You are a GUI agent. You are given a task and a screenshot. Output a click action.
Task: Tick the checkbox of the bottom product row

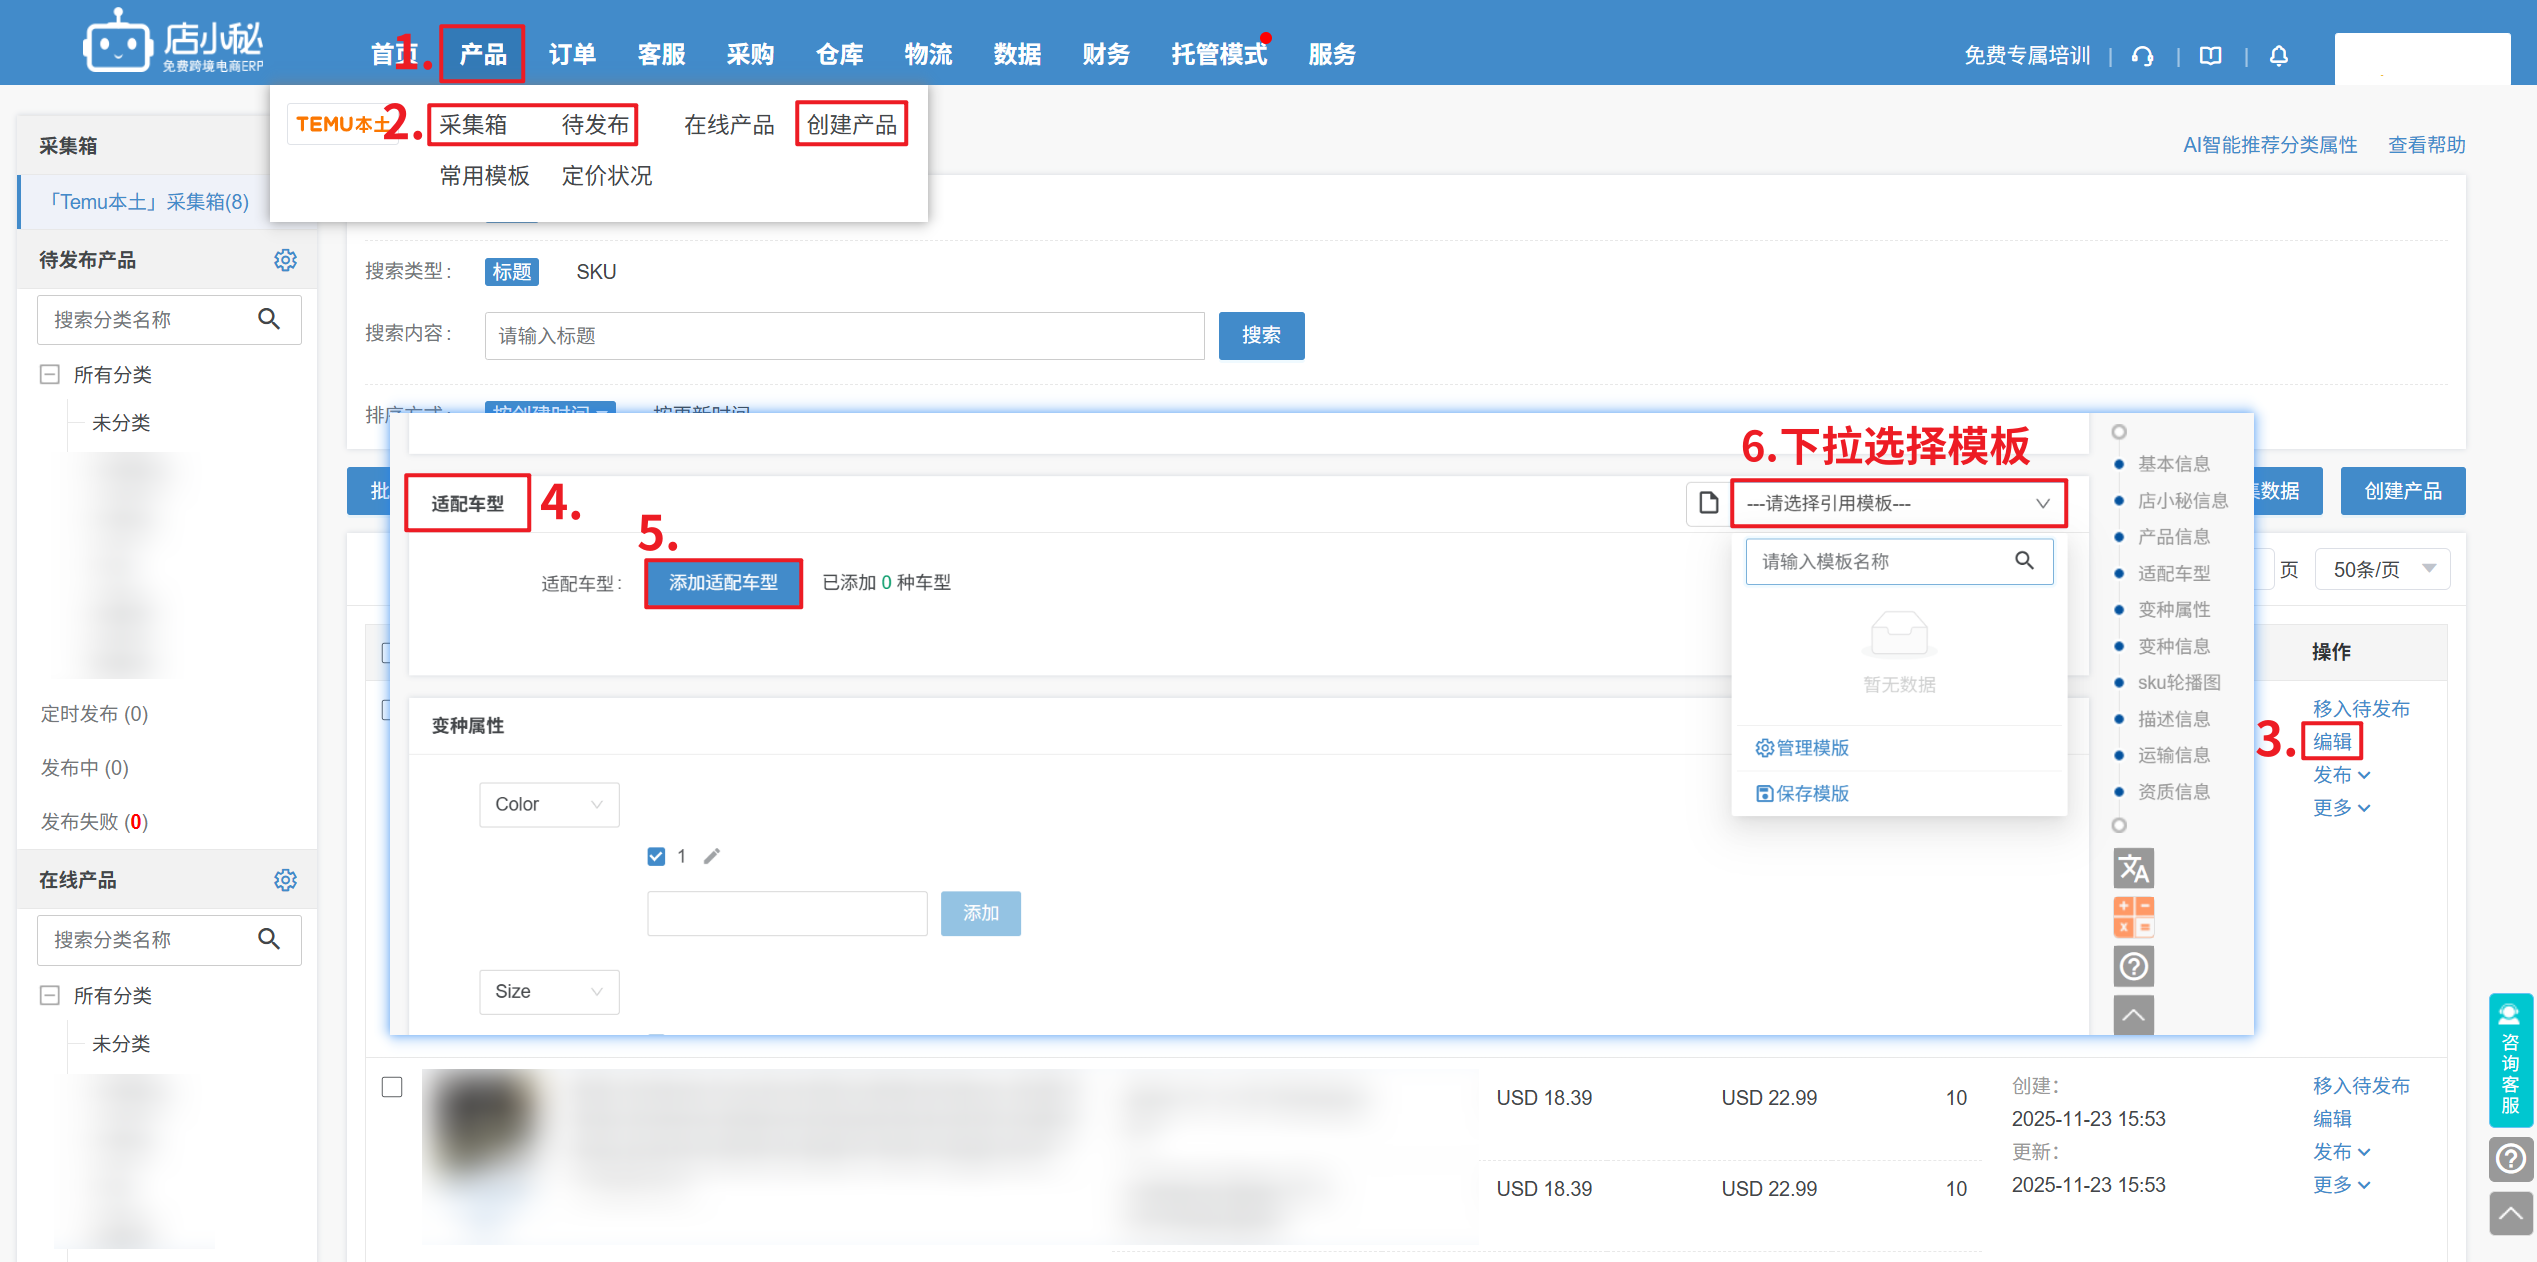[392, 1087]
